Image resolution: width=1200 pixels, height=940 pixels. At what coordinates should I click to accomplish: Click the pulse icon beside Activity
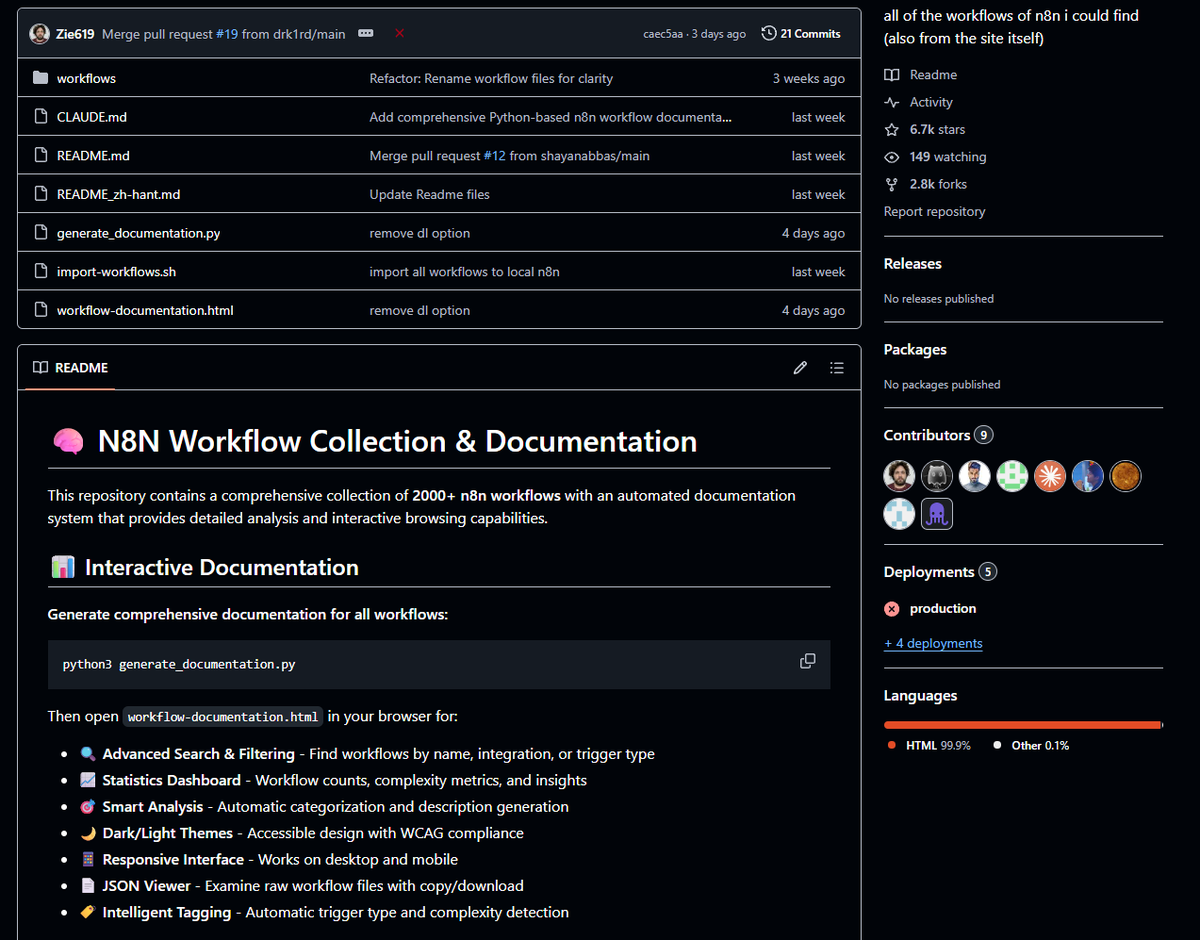click(x=892, y=102)
